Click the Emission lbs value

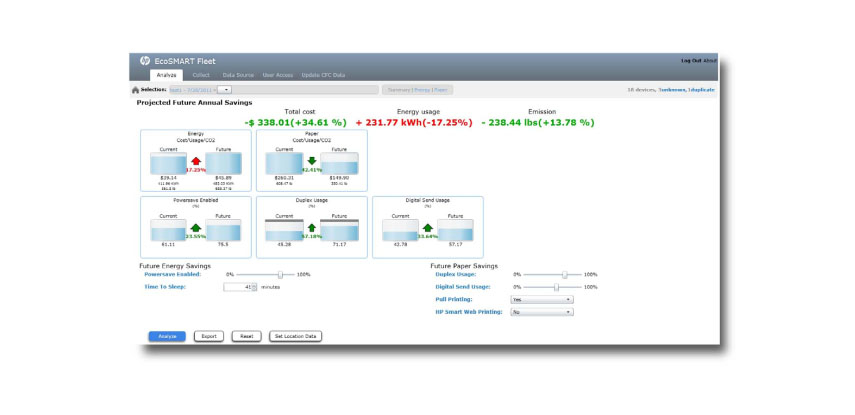(538, 123)
